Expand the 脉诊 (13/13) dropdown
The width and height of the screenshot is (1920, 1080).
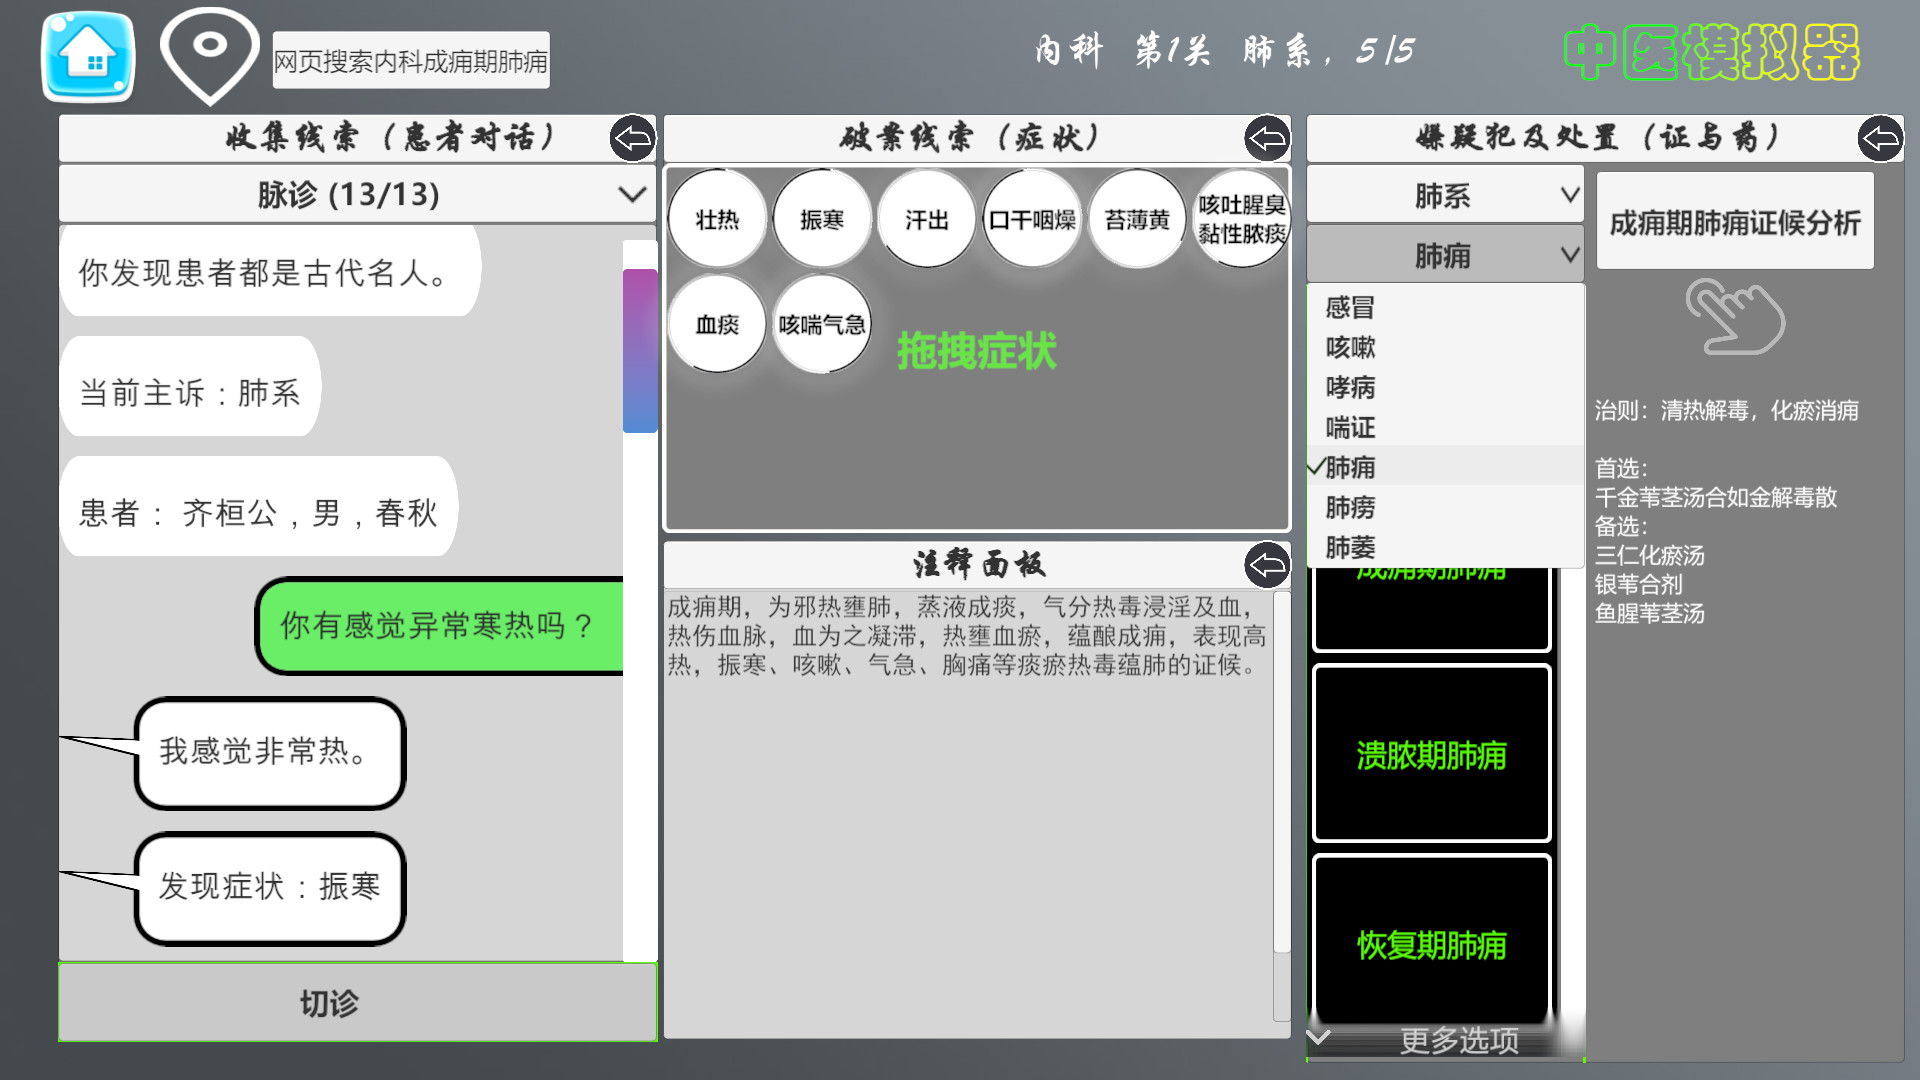point(358,193)
